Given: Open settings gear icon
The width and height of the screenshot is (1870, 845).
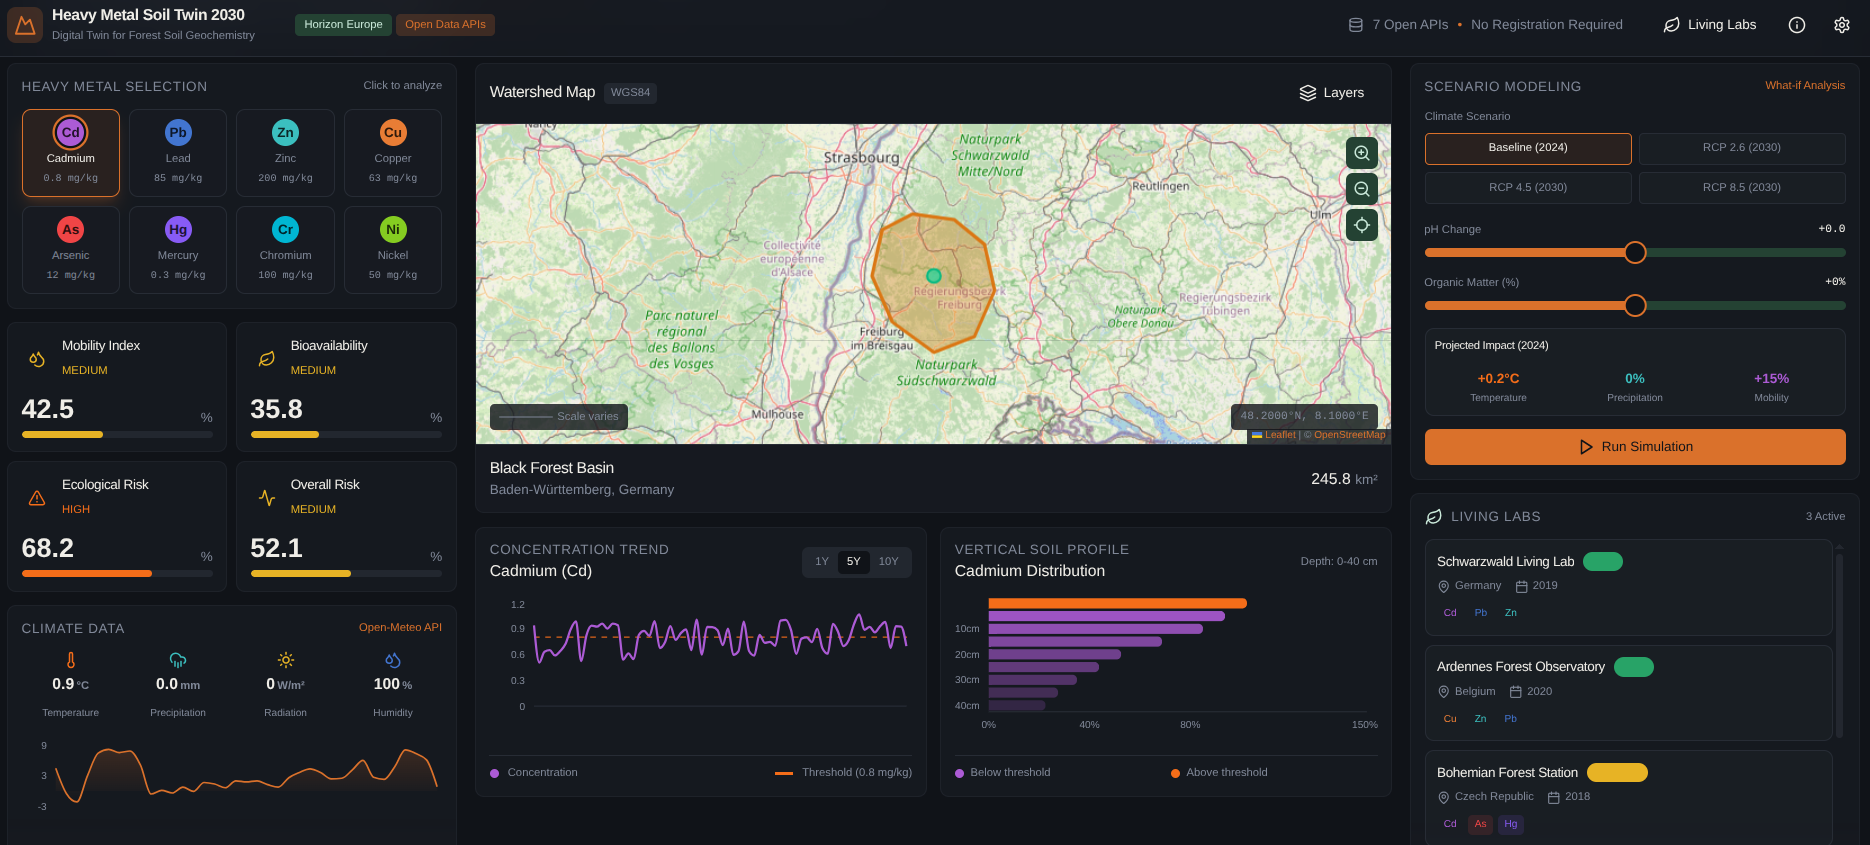Looking at the screenshot, I should point(1842,25).
